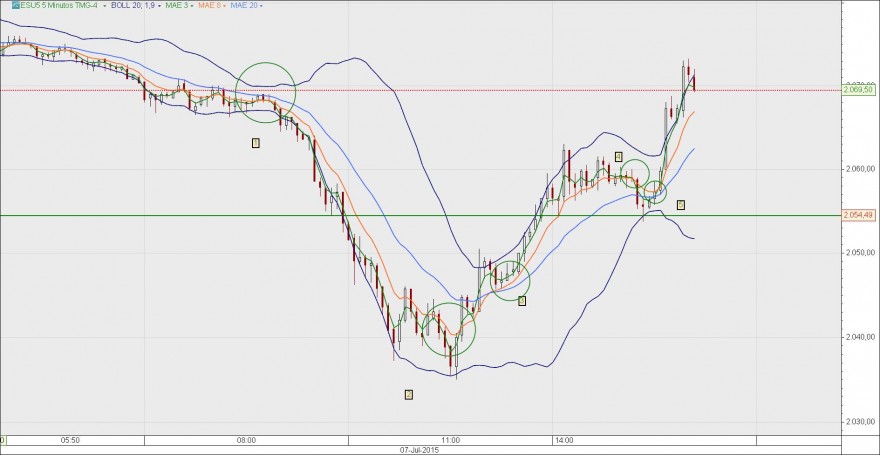
Task: Open the MAE 20 indicator dropdown
Action: pos(261,6)
